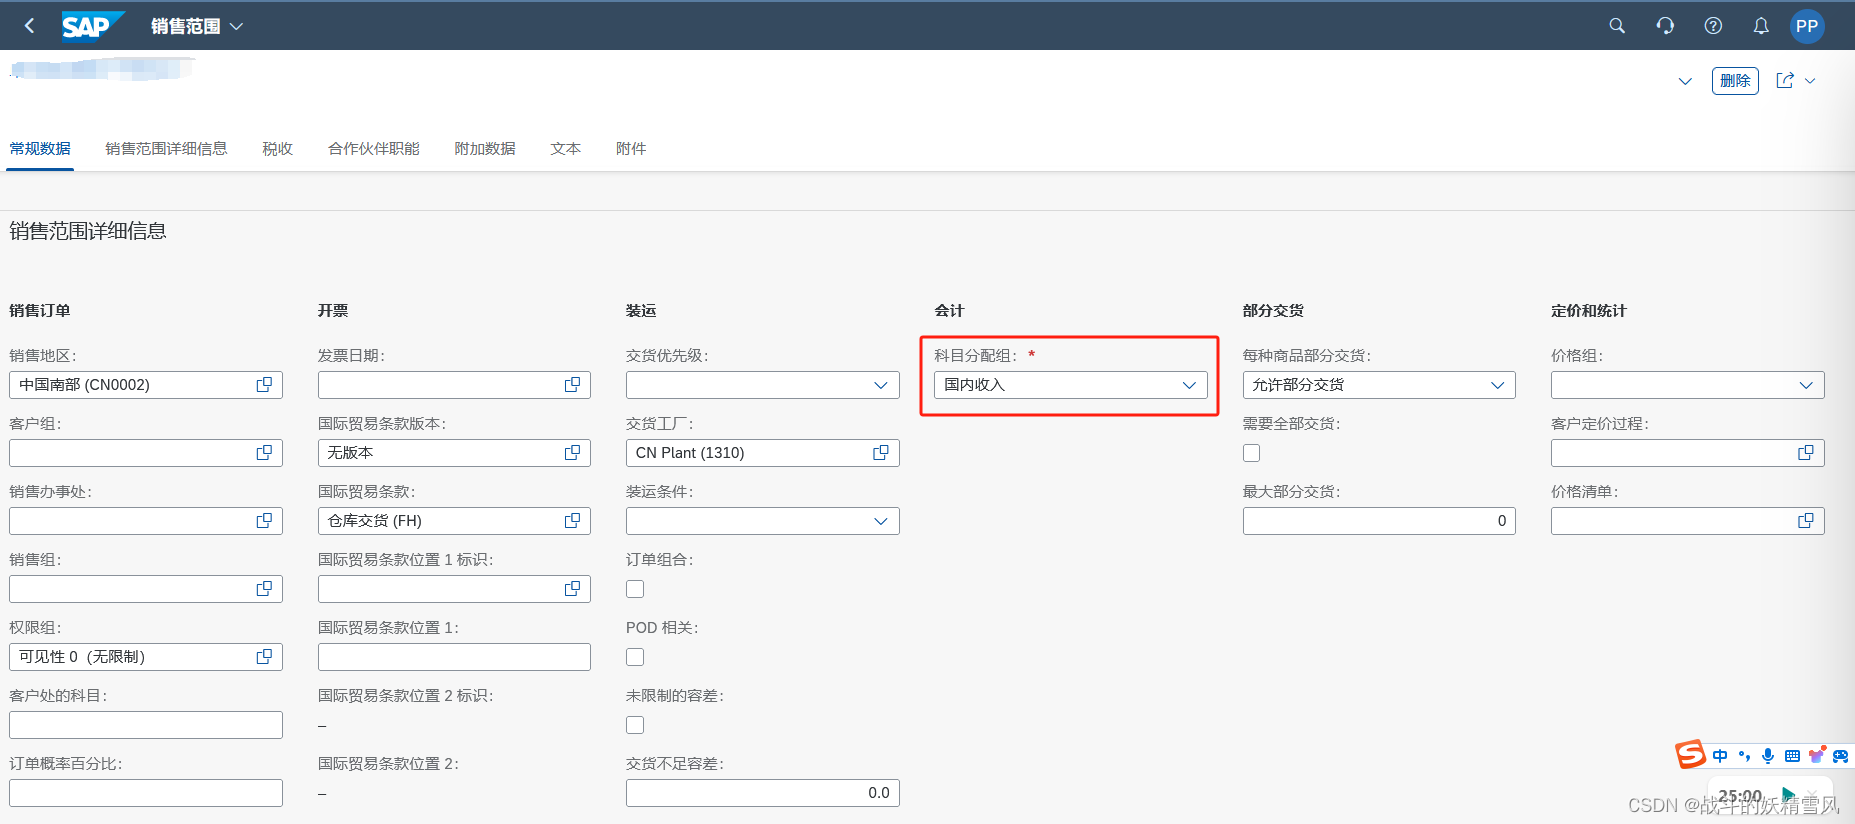Click the PP user avatar
The width and height of the screenshot is (1855, 824).
point(1807,26)
